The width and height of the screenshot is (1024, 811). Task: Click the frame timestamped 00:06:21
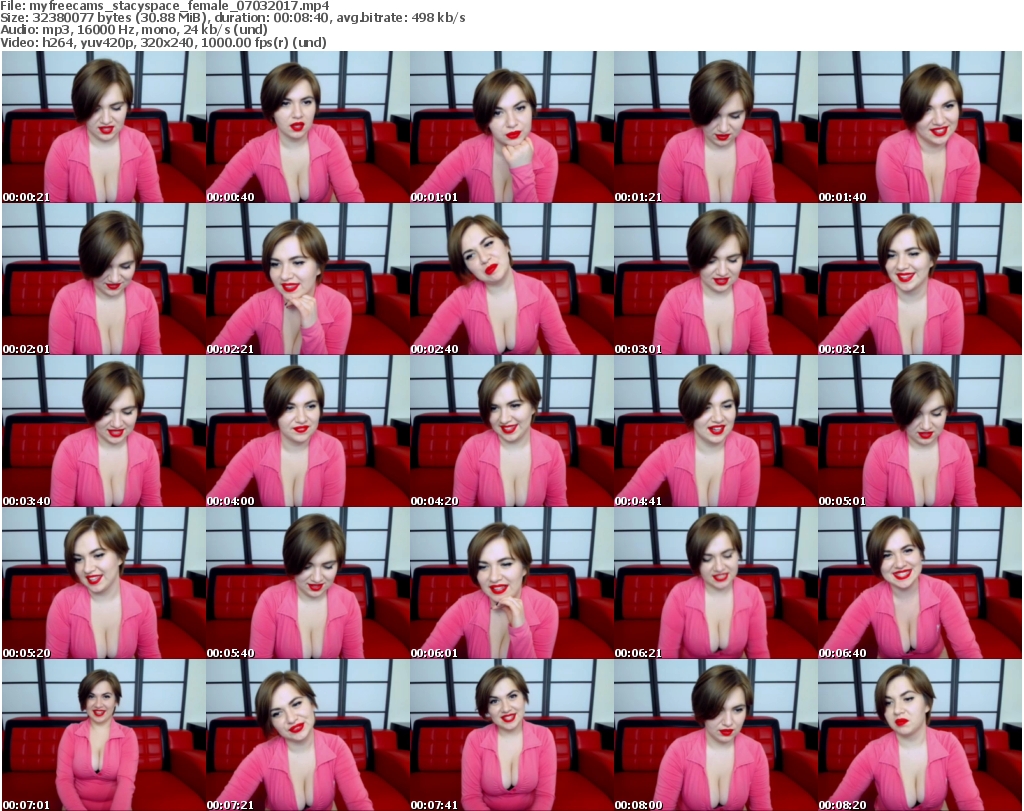tap(716, 583)
